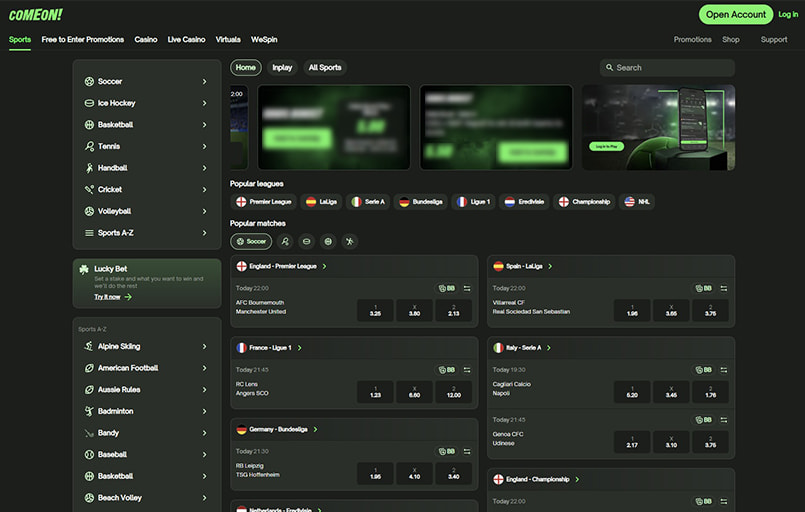
Task: Click the Open Account button
Action: tap(735, 14)
